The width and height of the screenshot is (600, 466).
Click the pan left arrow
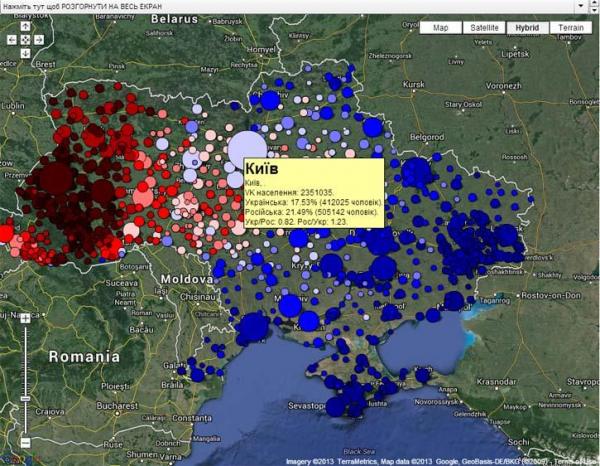tap(12, 40)
